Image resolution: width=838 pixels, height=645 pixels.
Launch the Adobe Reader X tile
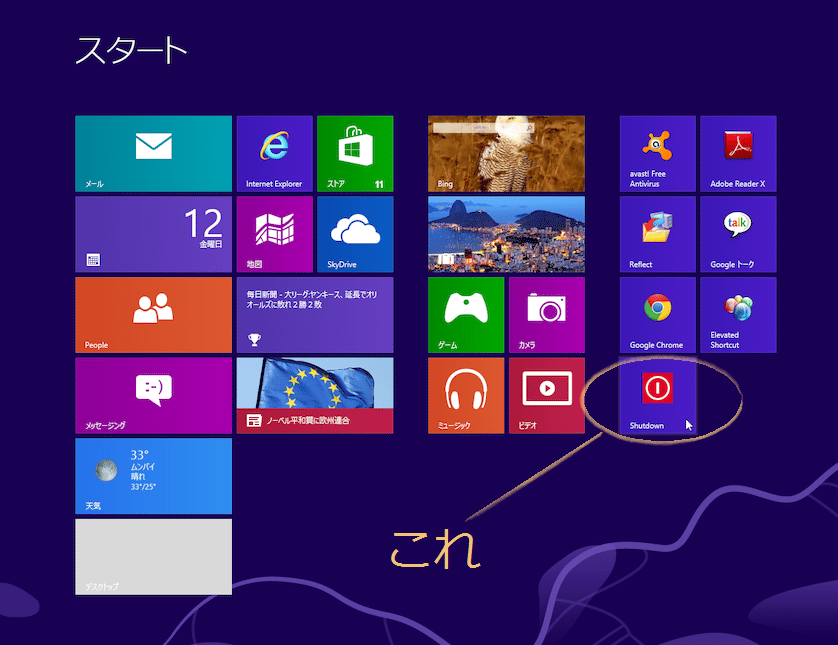(738, 154)
